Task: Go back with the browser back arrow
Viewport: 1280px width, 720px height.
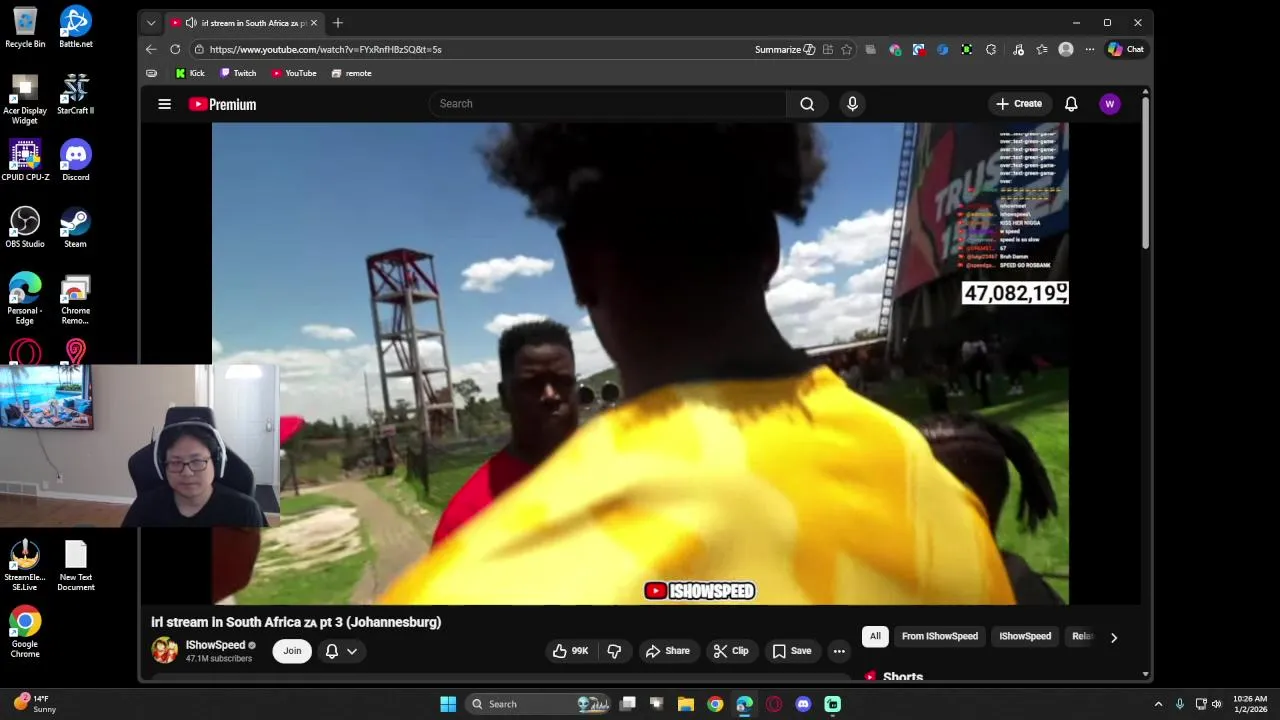Action: pyautogui.click(x=151, y=49)
